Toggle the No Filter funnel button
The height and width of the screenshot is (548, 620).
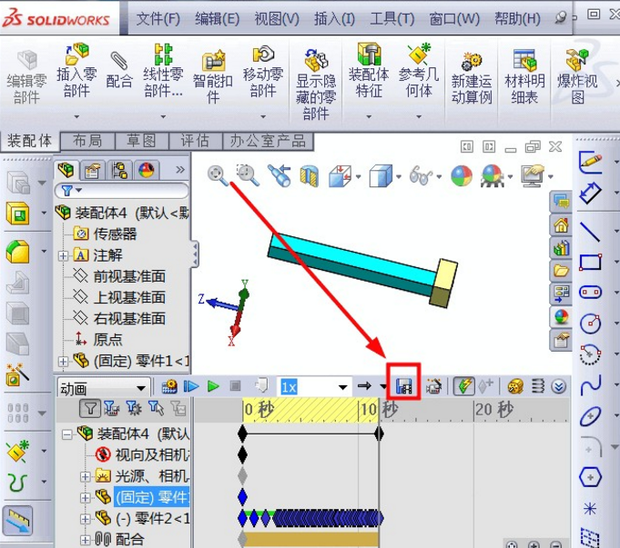click(x=90, y=408)
